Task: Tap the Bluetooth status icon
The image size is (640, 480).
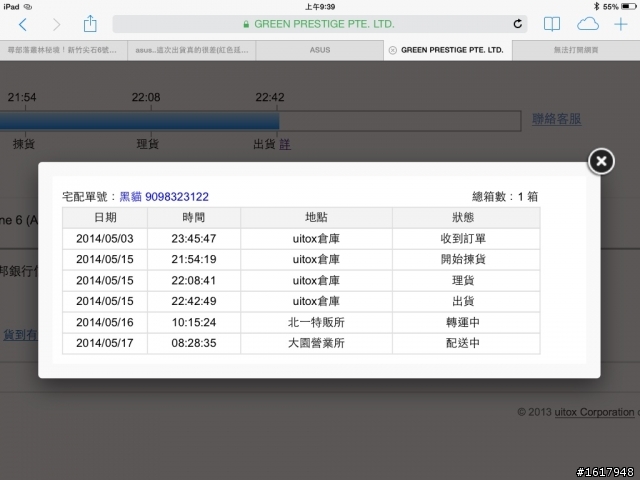Action: (x=596, y=7)
